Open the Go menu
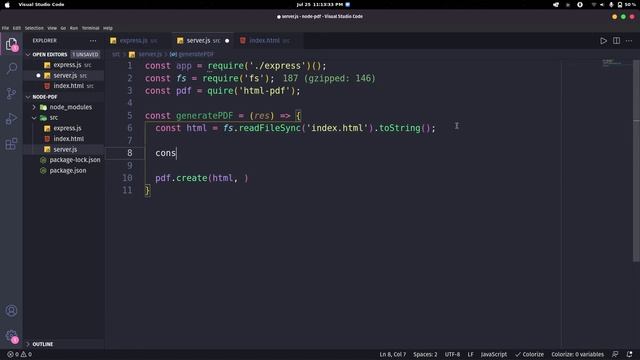This screenshot has height=360, width=640. [x=63, y=28]
